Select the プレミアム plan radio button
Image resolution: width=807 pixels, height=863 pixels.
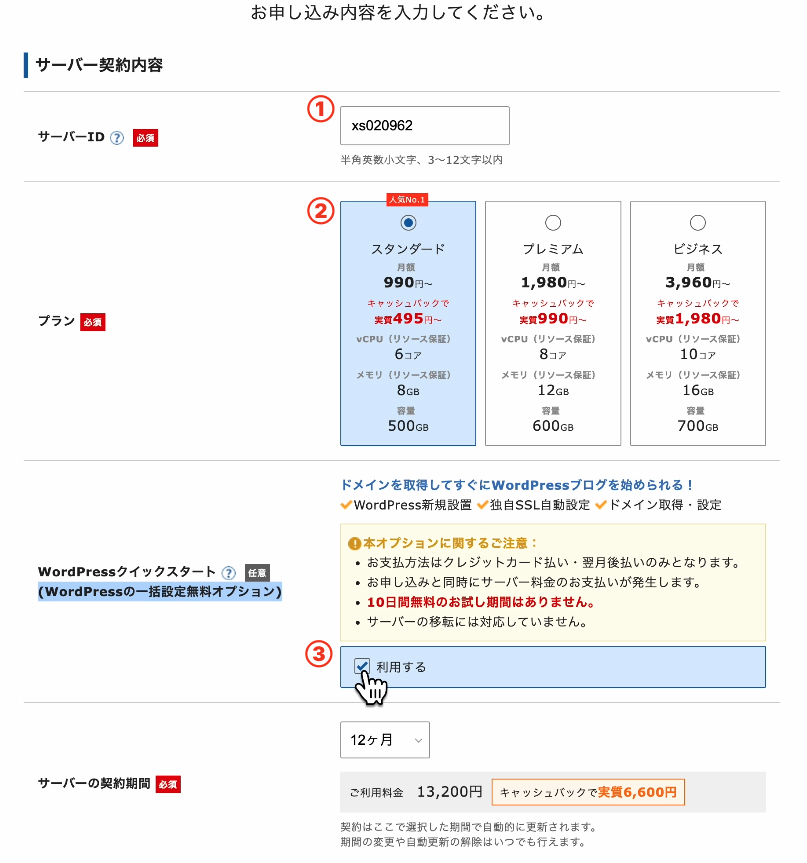(553, 223)
